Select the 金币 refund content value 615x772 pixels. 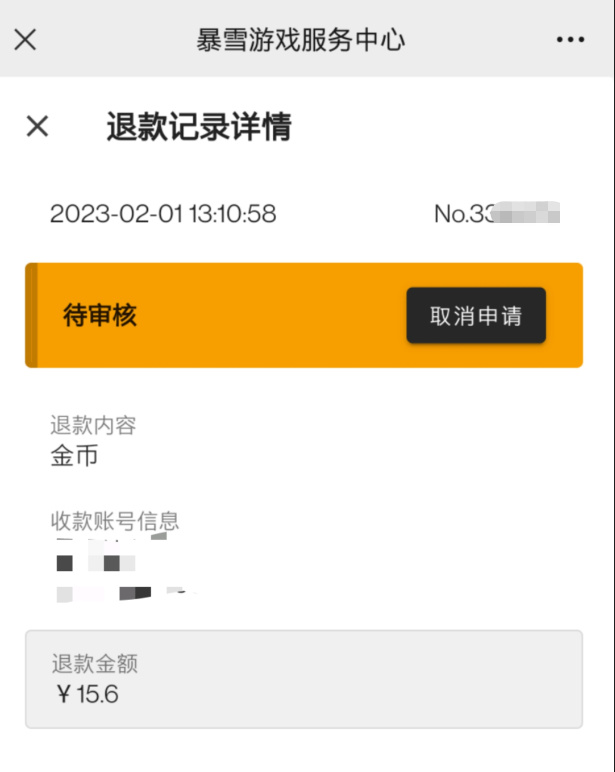(74, 455)
